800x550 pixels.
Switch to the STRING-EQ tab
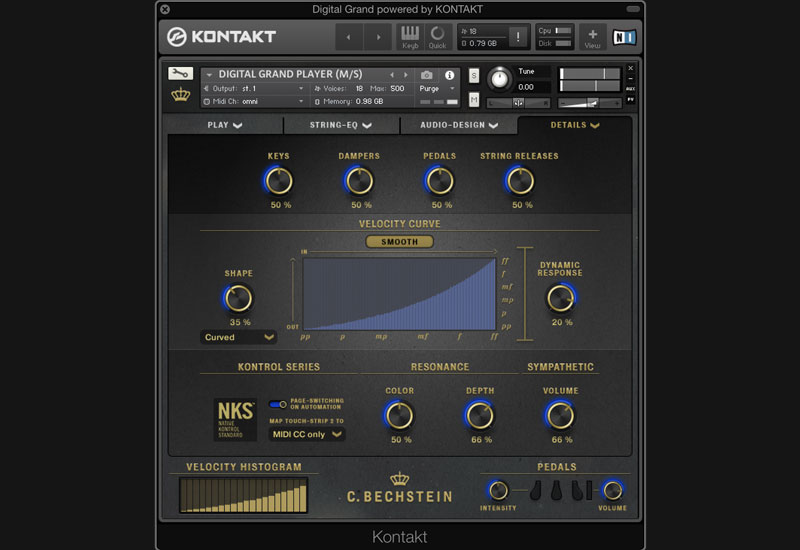340,125
